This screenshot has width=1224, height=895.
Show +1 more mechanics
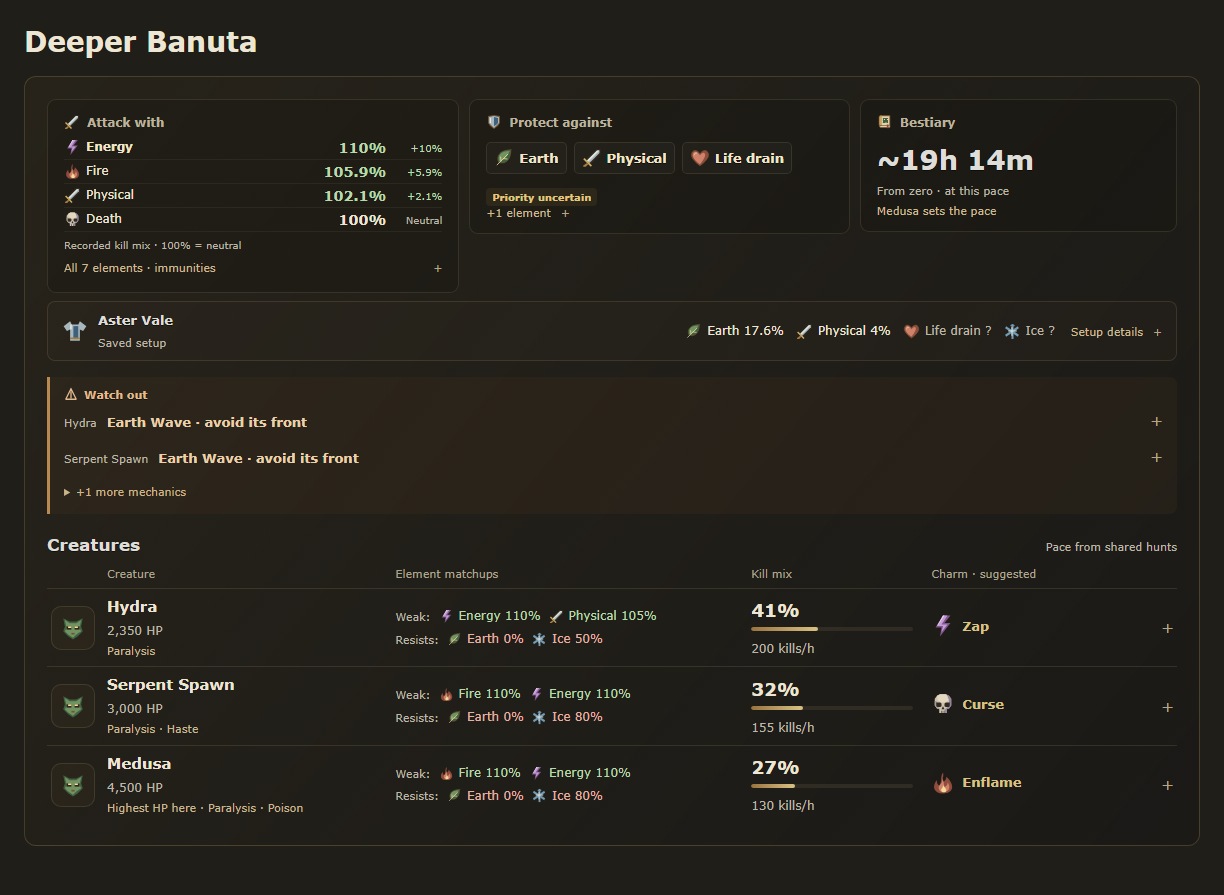[125, 492]
